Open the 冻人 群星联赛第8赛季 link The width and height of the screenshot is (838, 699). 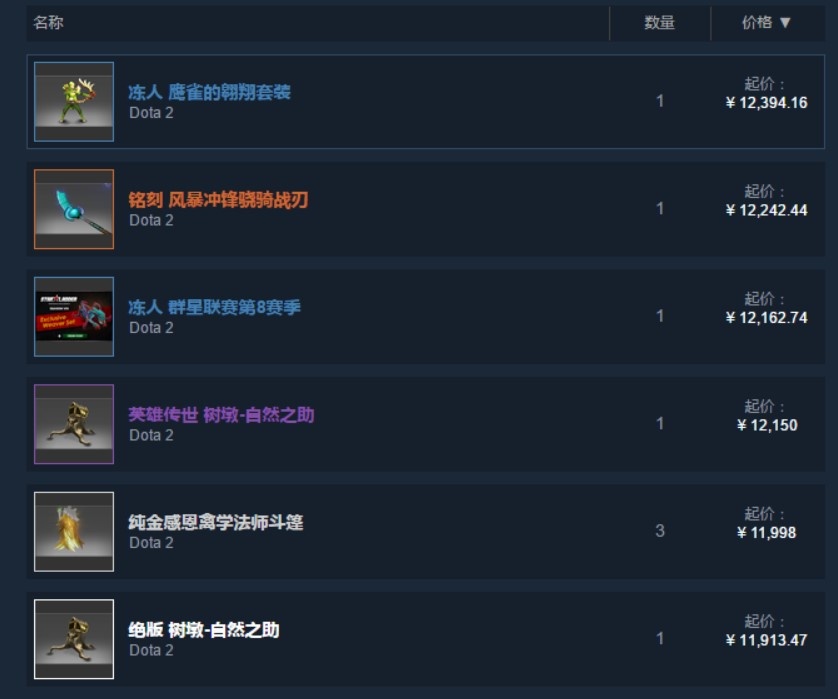214,307
